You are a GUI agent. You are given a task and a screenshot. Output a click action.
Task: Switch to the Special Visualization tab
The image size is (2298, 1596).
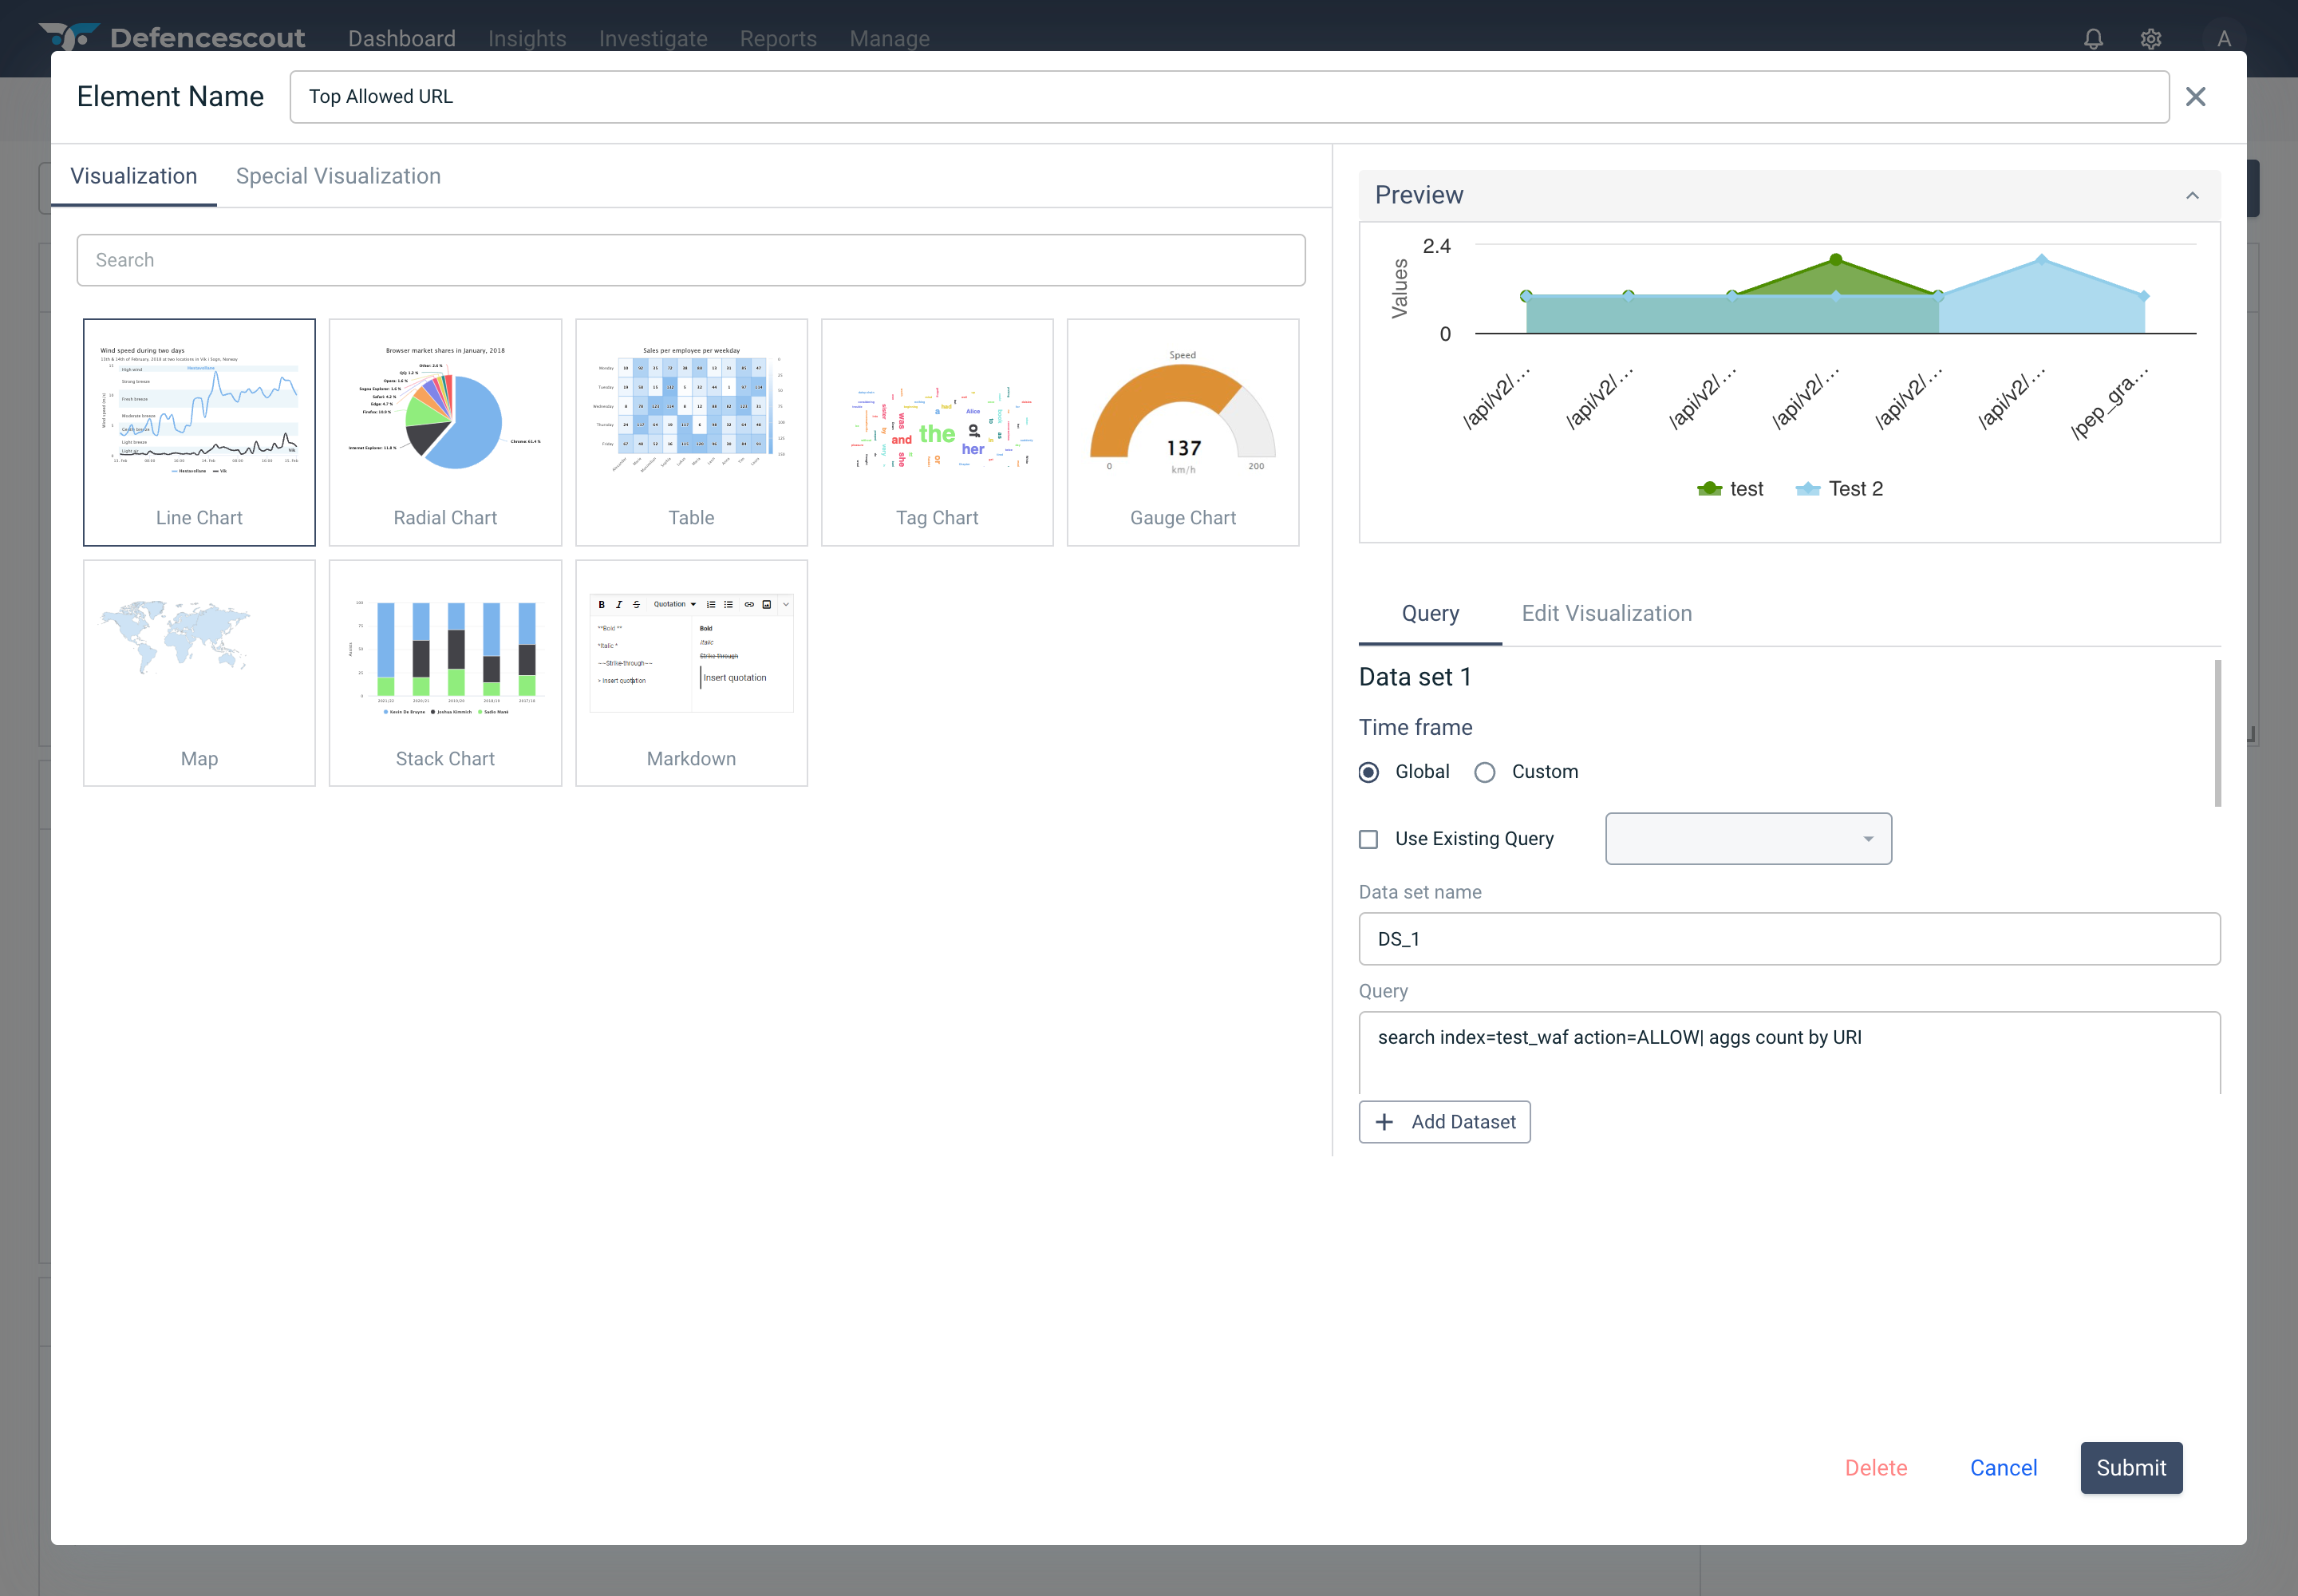click(338, 176)
